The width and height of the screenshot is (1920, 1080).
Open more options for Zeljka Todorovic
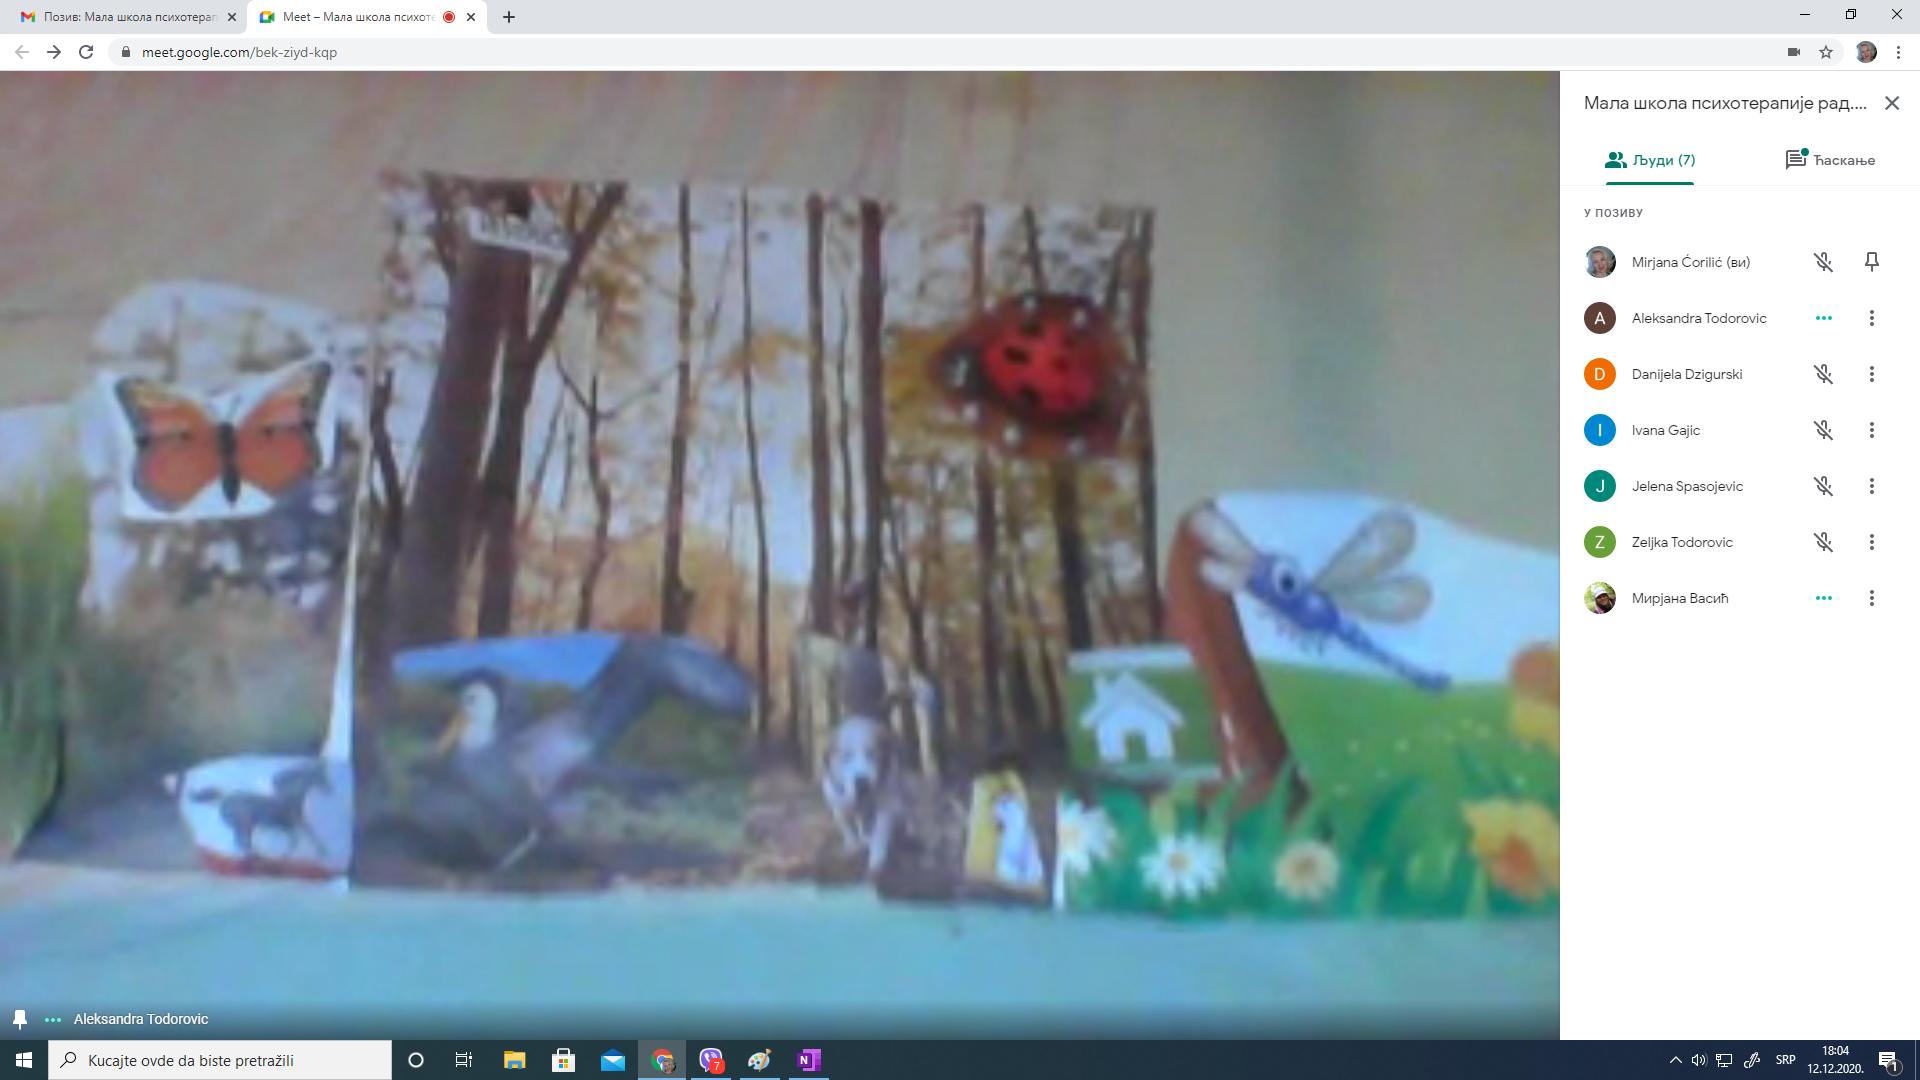tap(1871, 542)
